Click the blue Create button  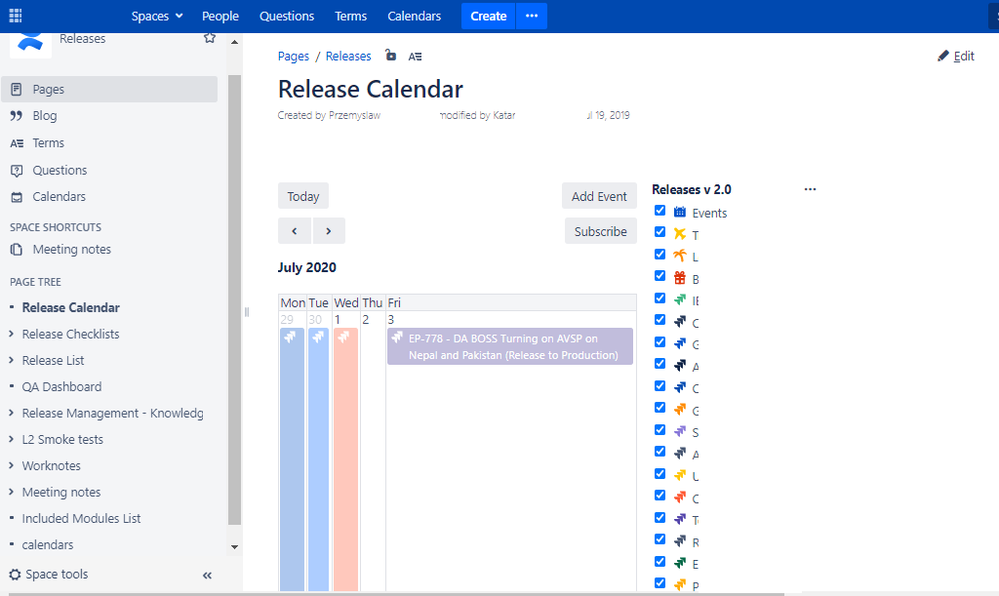pos(489,16)
